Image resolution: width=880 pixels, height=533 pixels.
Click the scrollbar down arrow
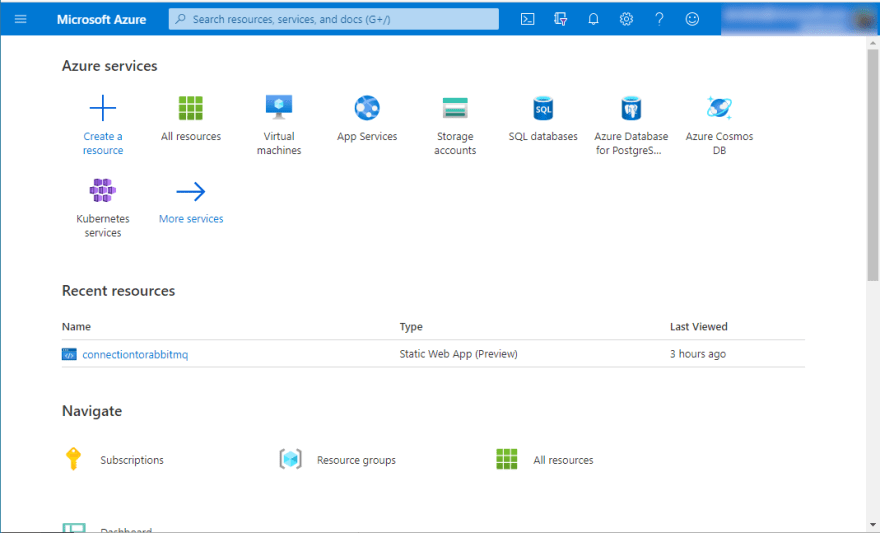click(x=873, y=525)
